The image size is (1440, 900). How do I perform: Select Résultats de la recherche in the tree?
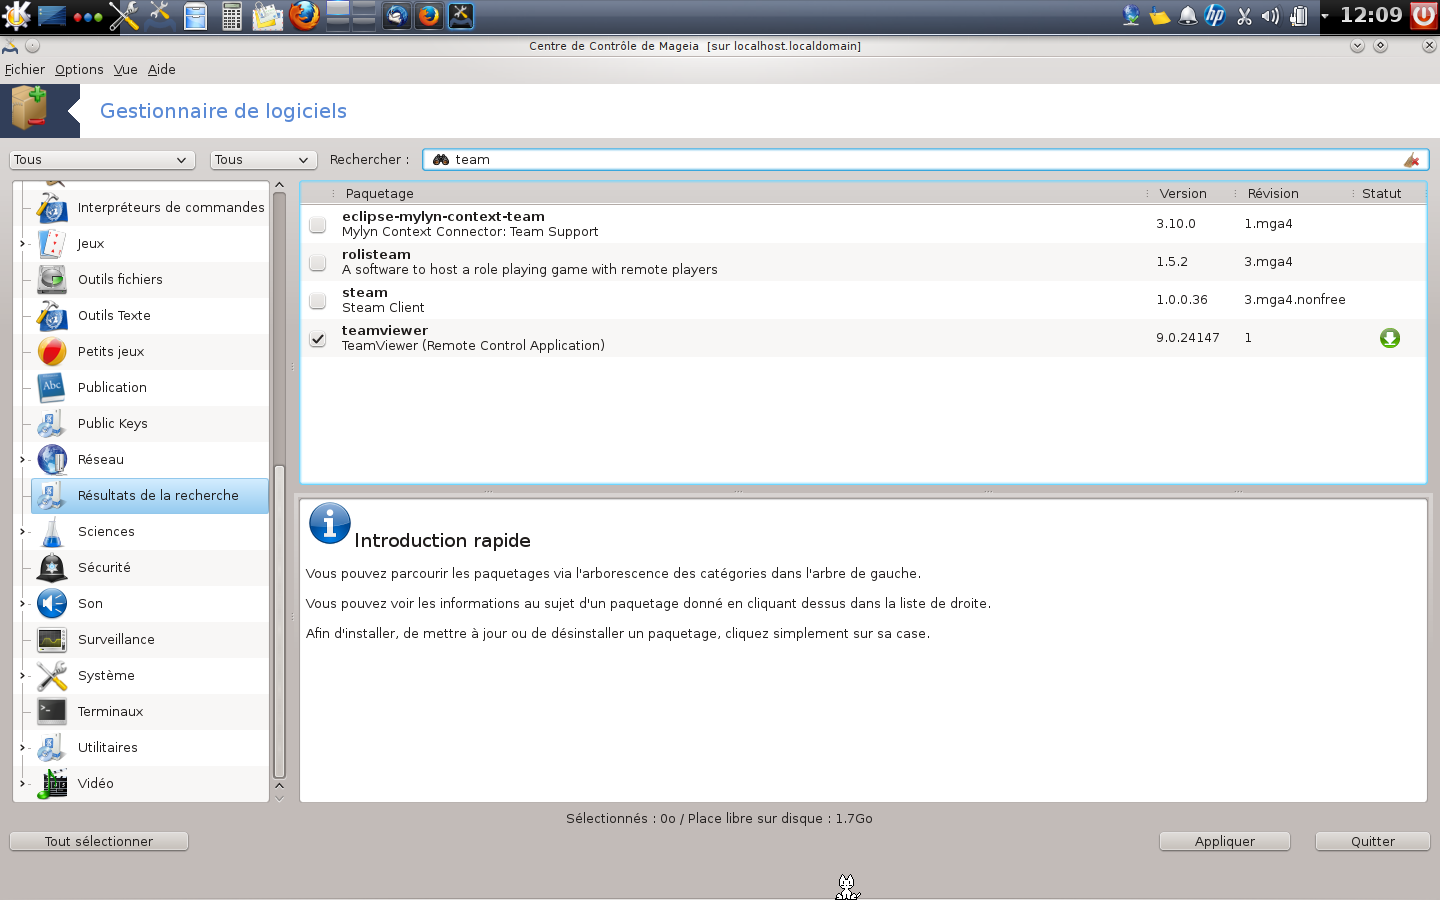point(150,495)
